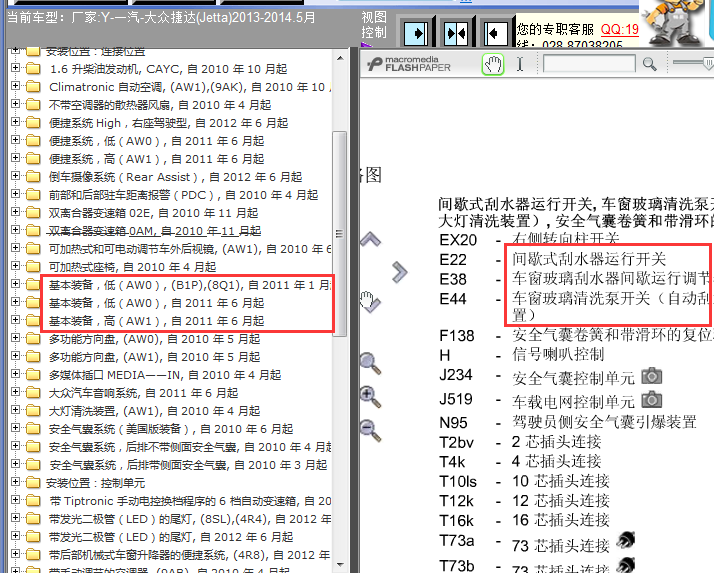
Task: Click the folder icon of Climatronic 自动空调
Action: [33, 87]
